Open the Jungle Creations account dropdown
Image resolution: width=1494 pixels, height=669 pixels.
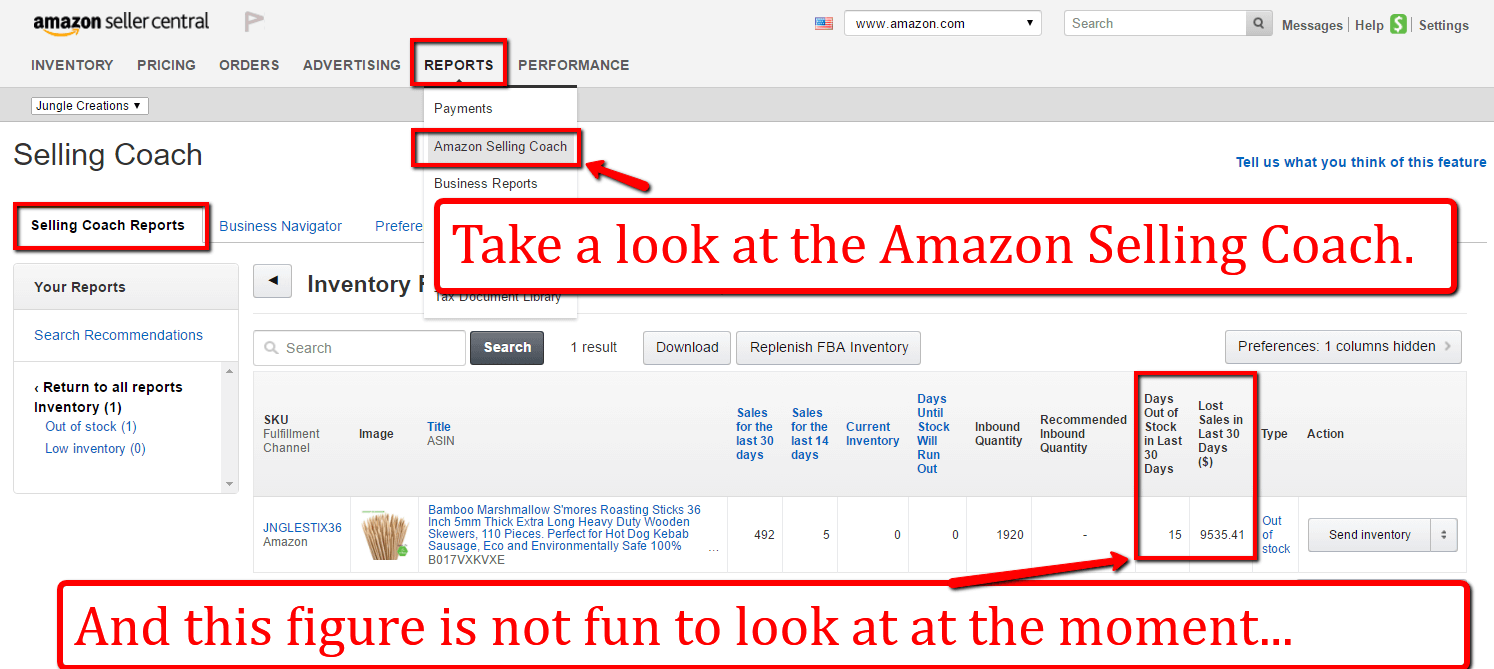89,105
